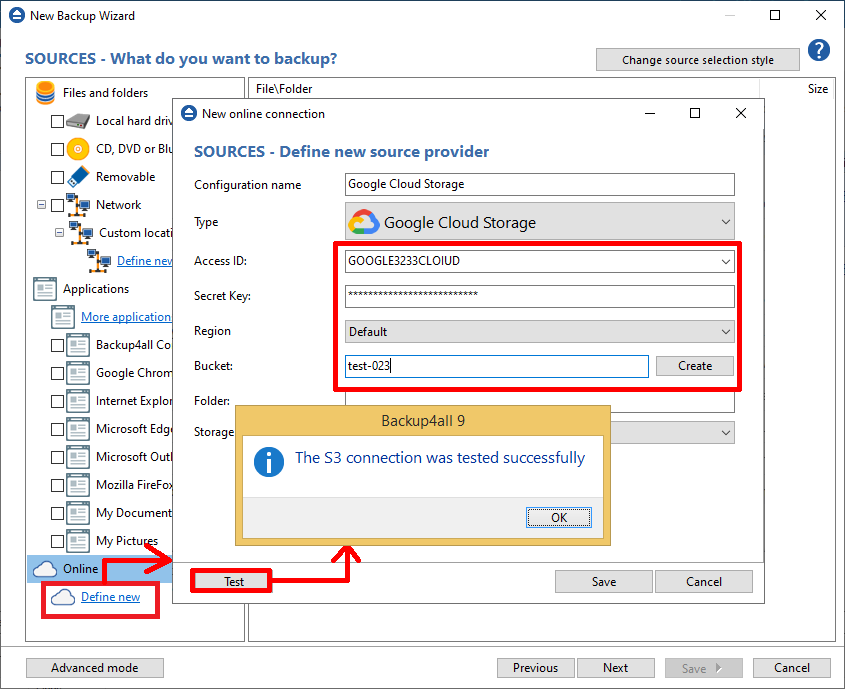The image size is (845, 689).
Task: Click the CD, DVD disc icon
Action: coord(78,149)
